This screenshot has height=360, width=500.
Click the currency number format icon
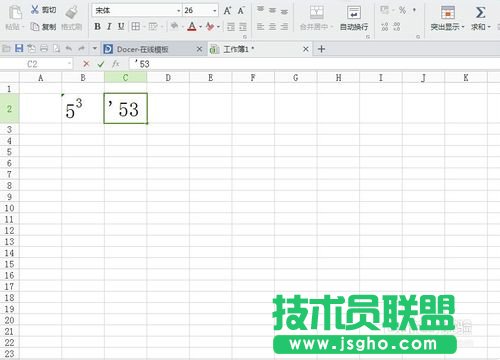click(385, 10)
